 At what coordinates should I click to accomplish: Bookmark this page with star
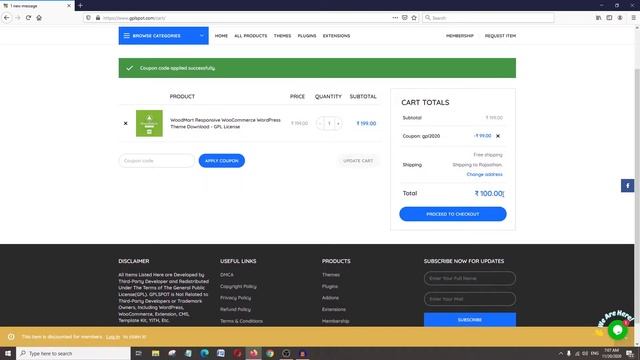[x=414, y=18]
